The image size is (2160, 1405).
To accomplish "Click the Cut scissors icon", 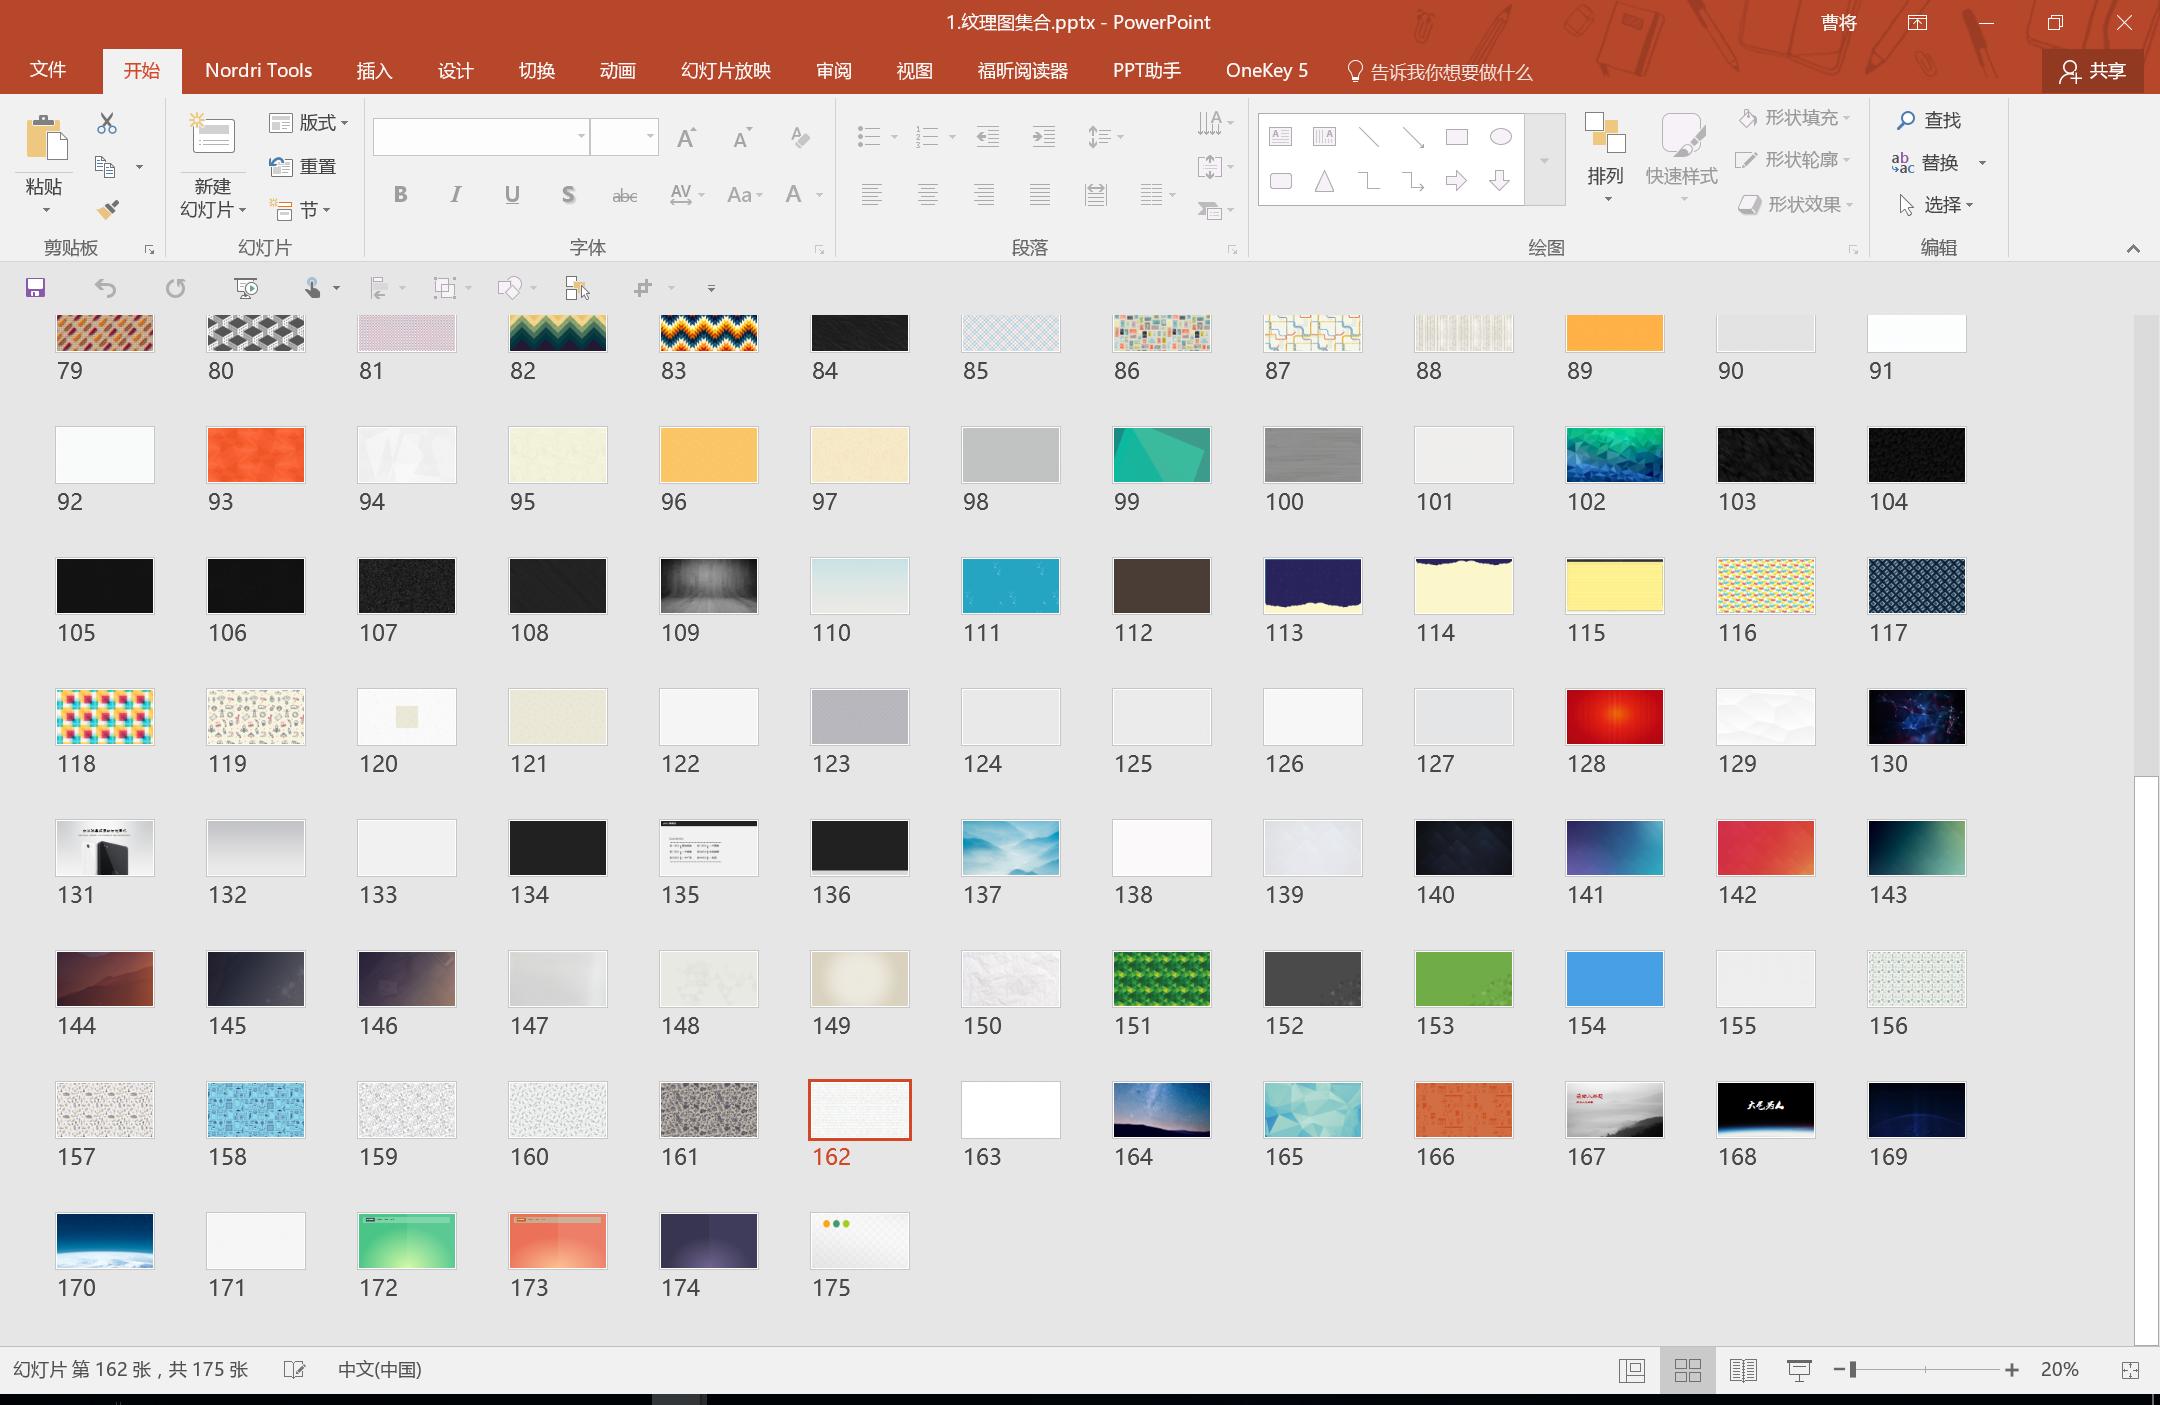I will (x=107, y=123).
